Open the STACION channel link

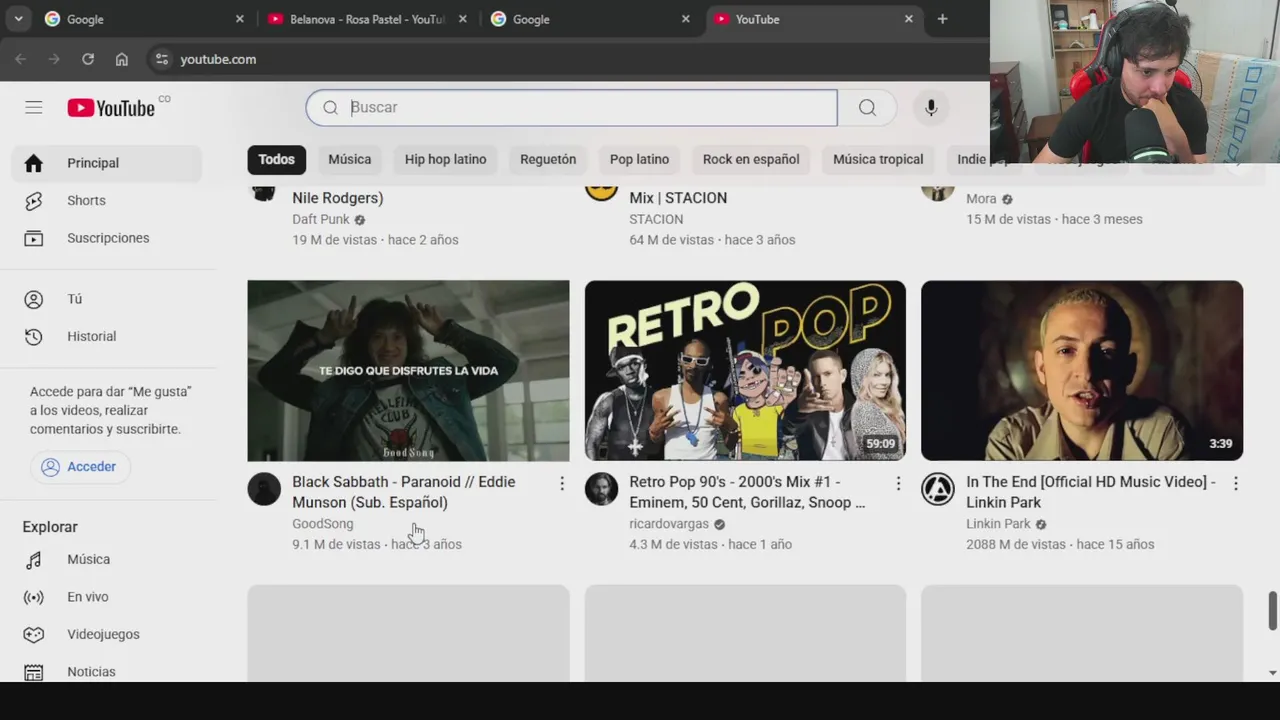coord(656,219)
